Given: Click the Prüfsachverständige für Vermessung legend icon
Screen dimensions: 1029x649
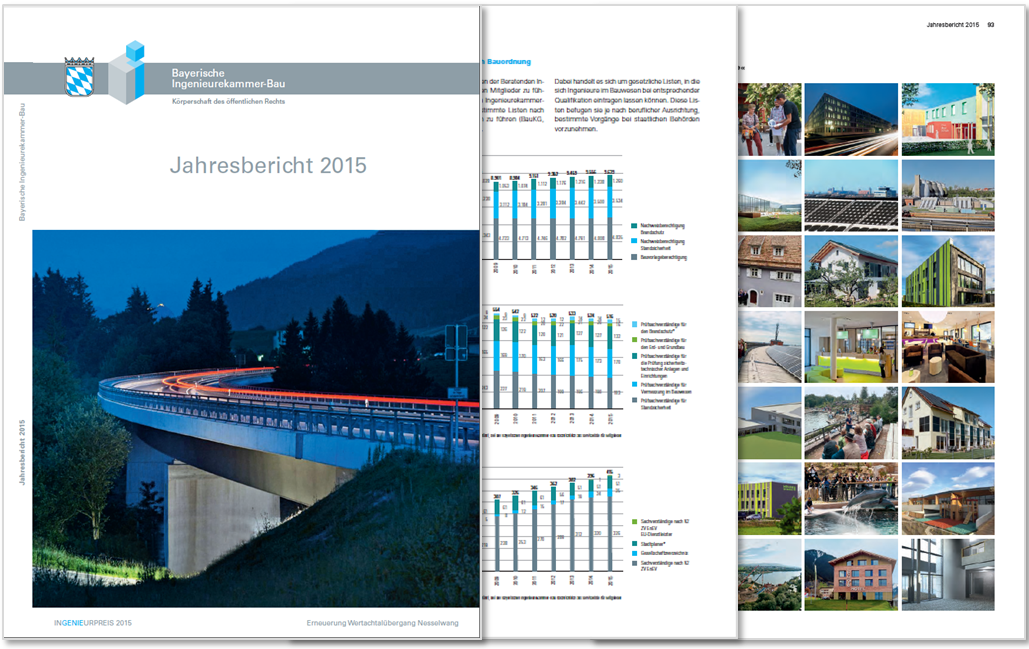Looking at the screenshot, I should point(634,383).
